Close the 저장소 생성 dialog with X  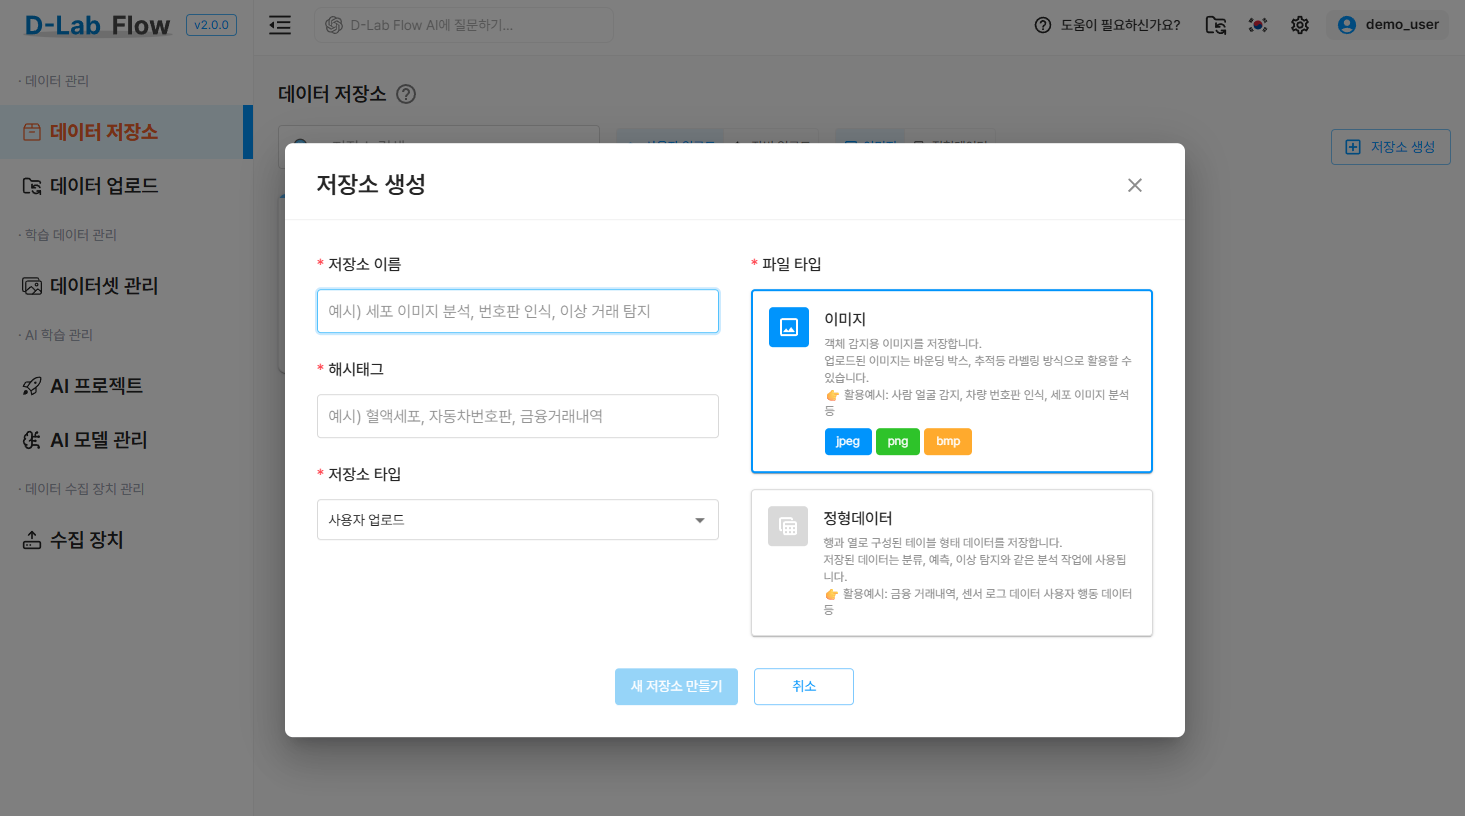1134,185
